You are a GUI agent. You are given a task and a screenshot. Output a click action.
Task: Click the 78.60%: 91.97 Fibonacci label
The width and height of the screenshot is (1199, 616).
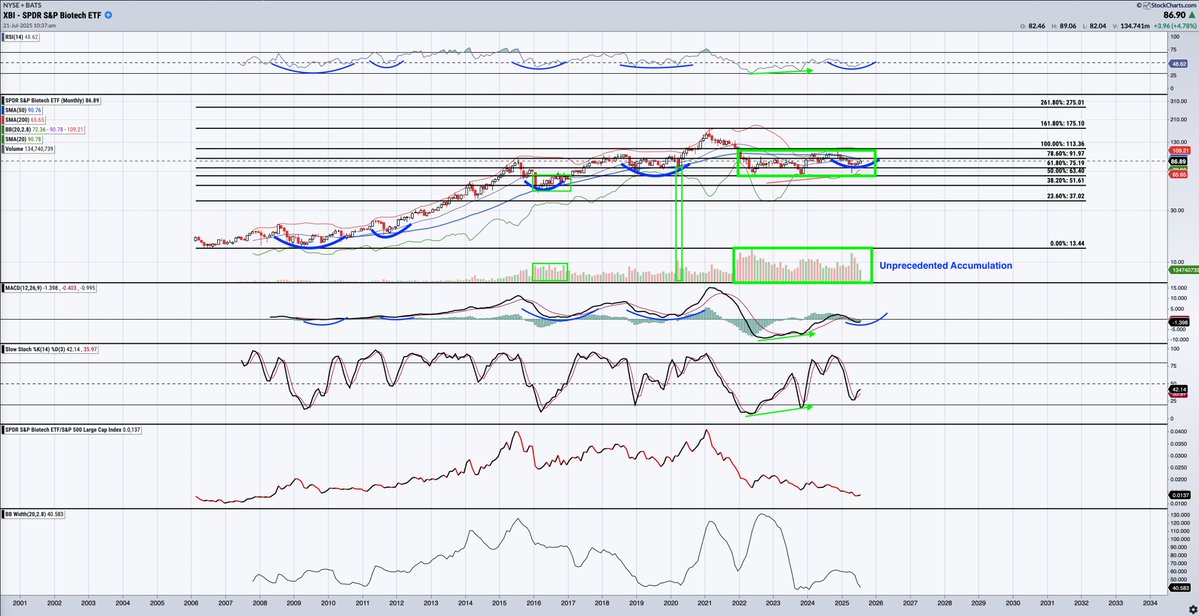(x=1065, y=154)
